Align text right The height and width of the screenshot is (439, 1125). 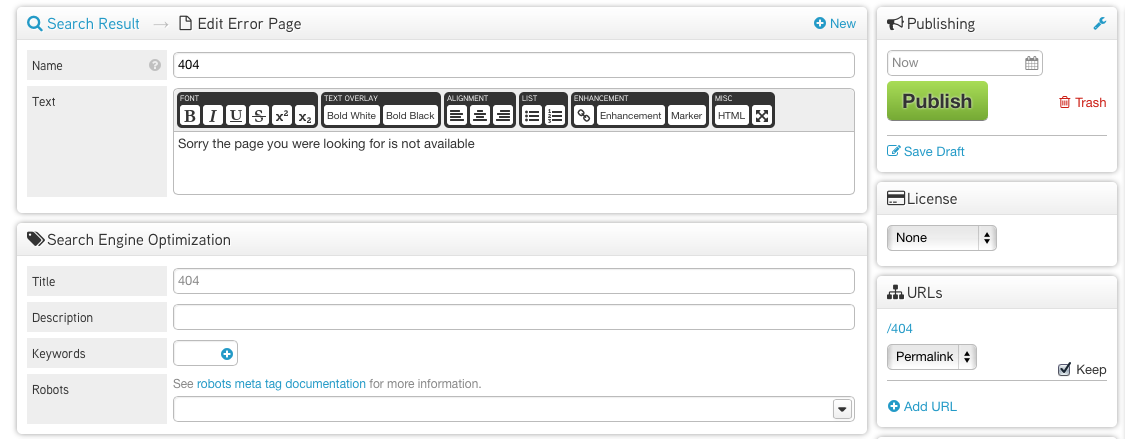click(x=503, y=115)
